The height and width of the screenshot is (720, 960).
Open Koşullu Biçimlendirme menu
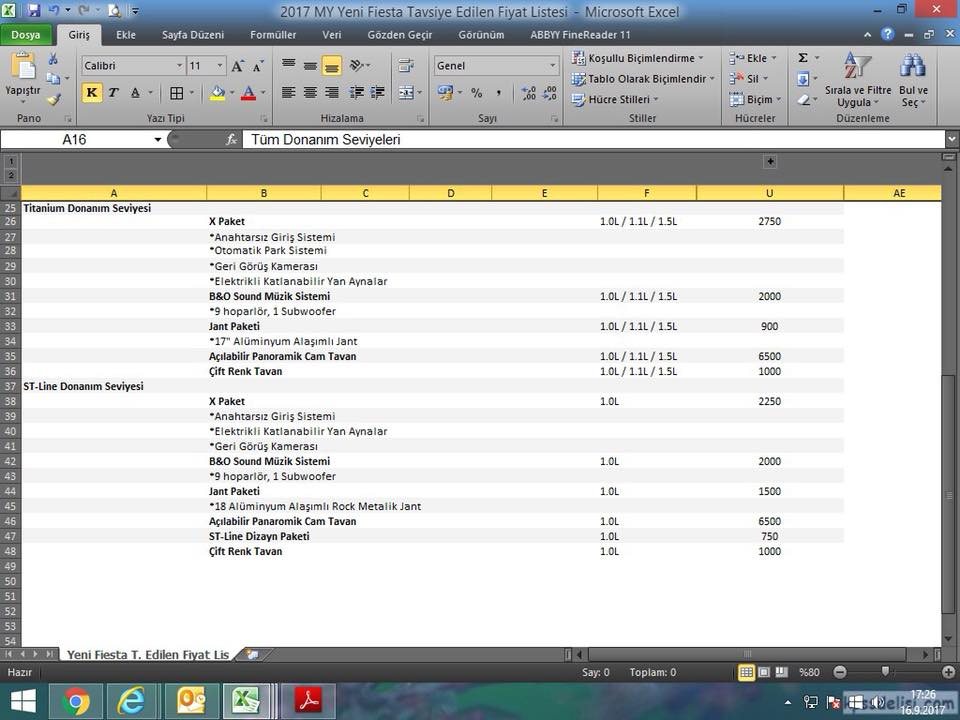click(x=637, y=58)
